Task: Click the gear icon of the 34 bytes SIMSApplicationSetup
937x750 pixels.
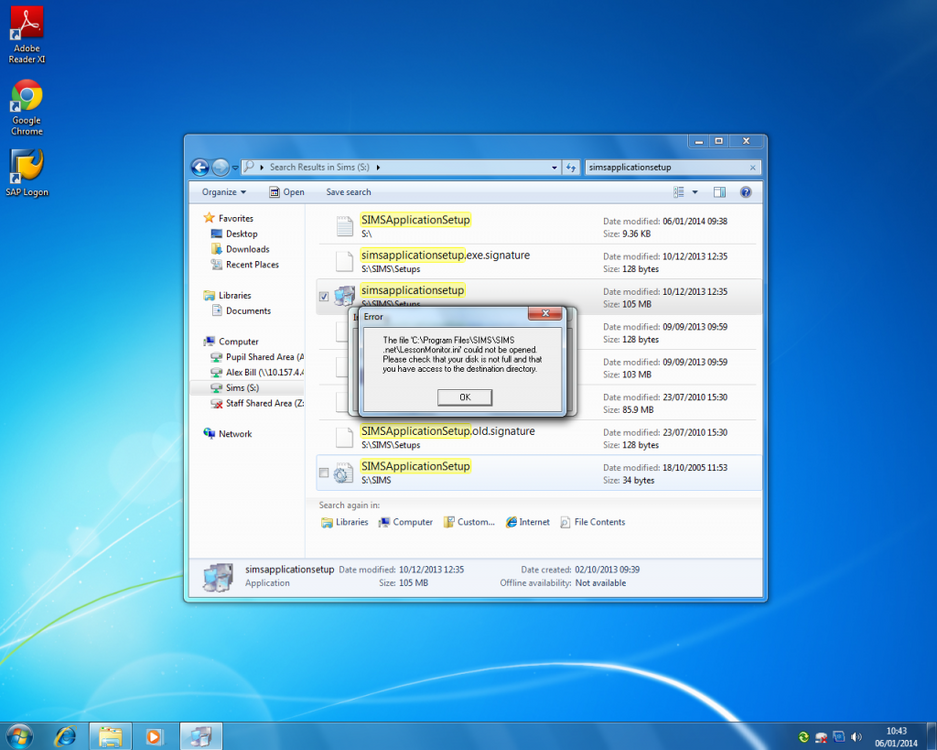Action: click(x=344, y=473)
